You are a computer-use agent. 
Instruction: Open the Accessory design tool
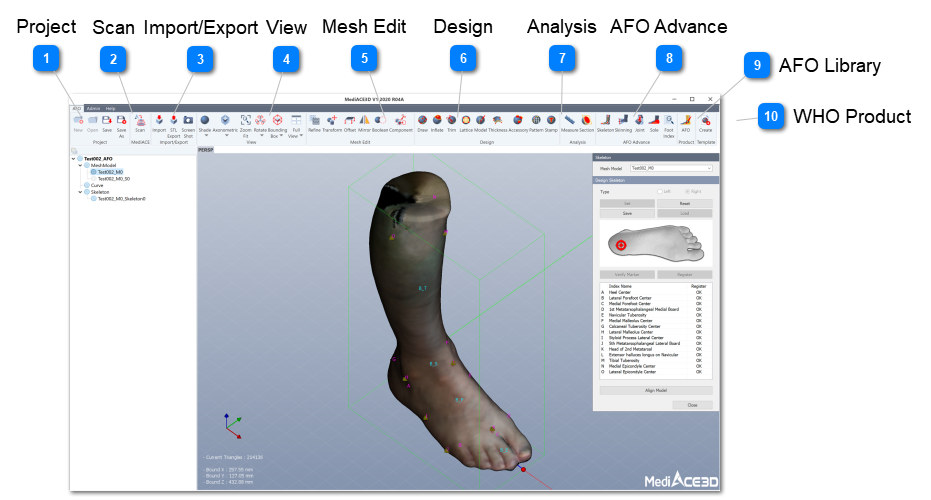pos(518,123)
